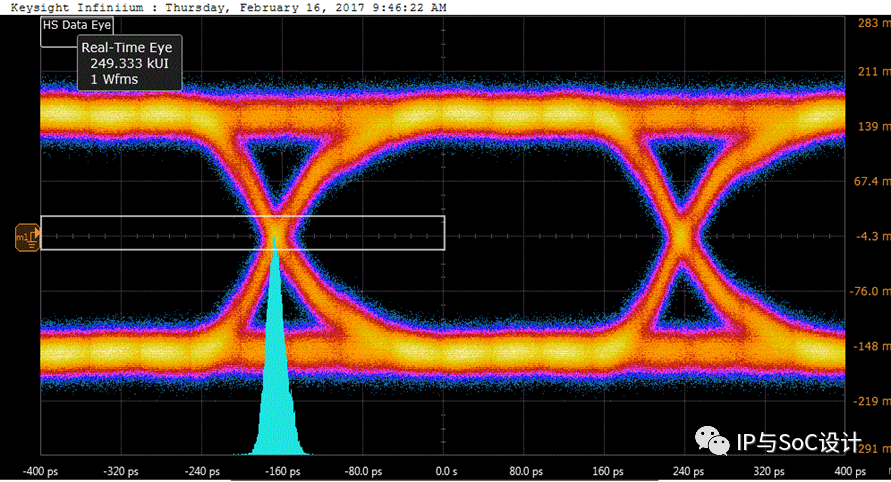
Task: Click the -4.3 voltage axis label
Action: click(x=873, y=236)
